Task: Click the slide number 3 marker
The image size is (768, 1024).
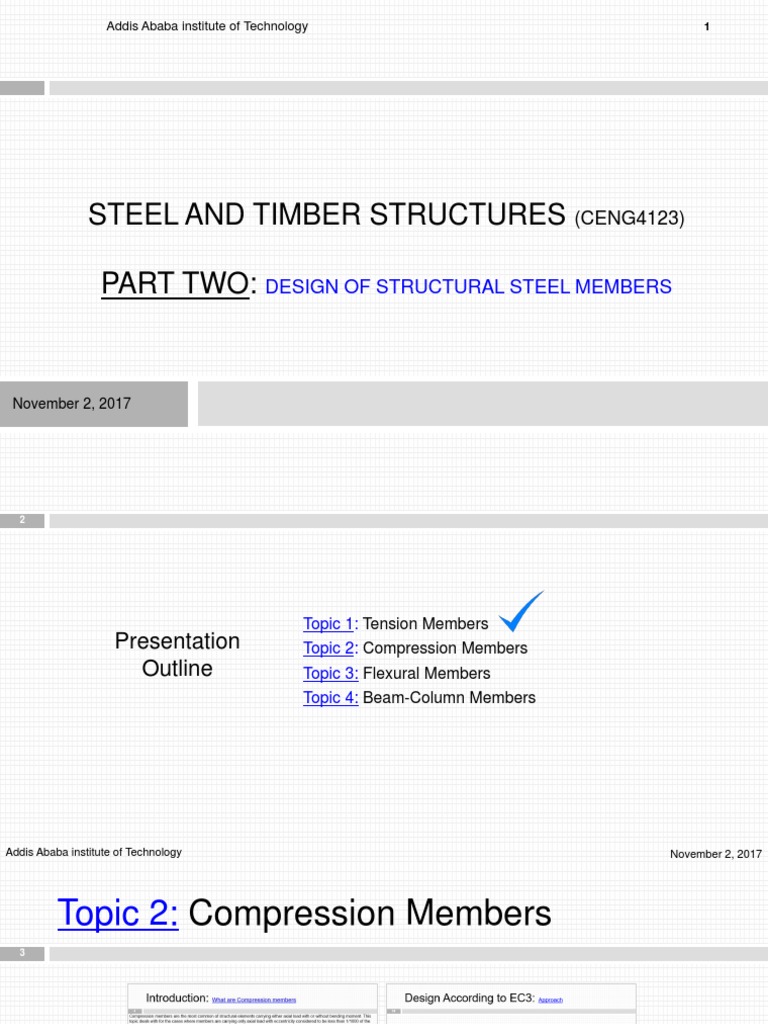Action: coord(22,953)
